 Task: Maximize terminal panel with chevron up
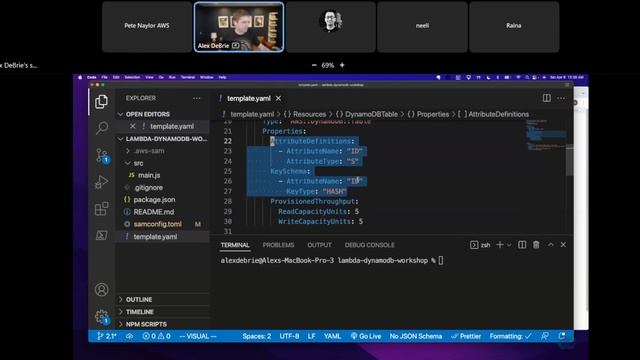click(551, 245)
